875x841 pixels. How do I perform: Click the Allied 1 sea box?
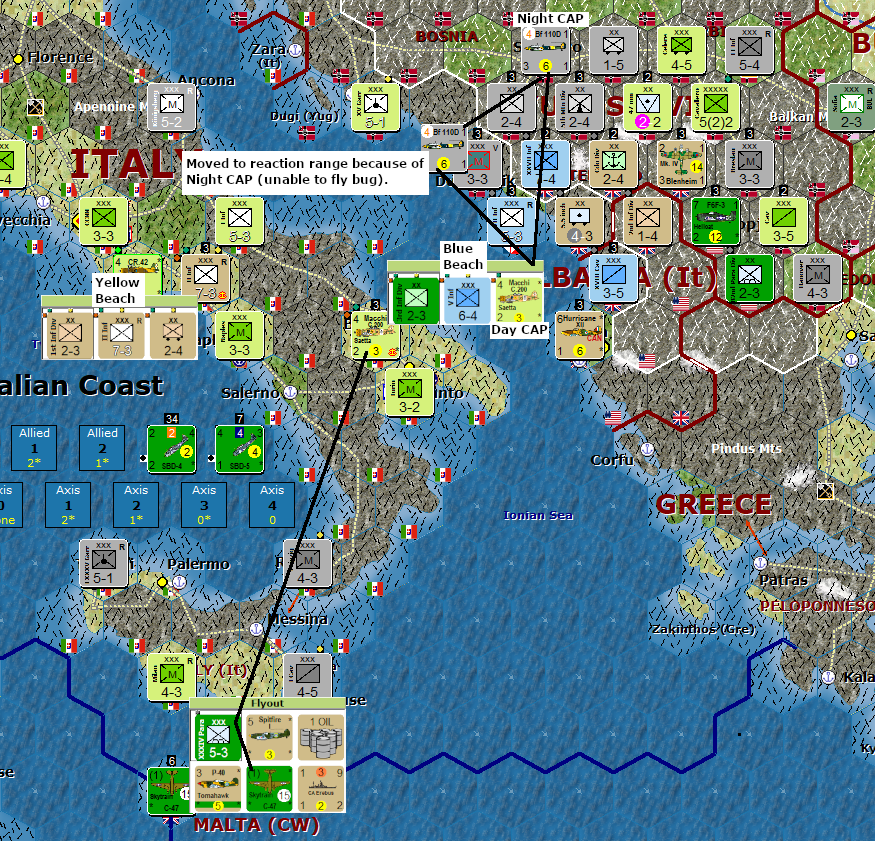tap(34, 448)
